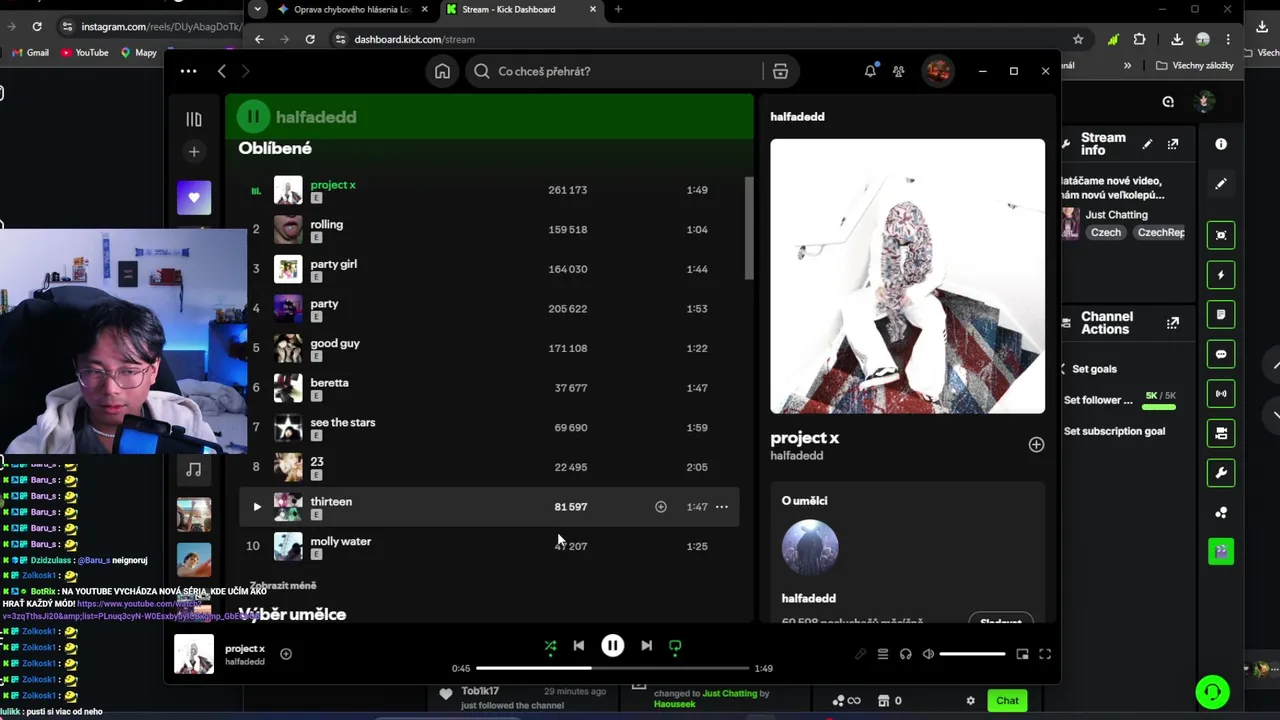Add now-playing project x to library
This screenshot has width=1280, height=720.
point(286,654)
